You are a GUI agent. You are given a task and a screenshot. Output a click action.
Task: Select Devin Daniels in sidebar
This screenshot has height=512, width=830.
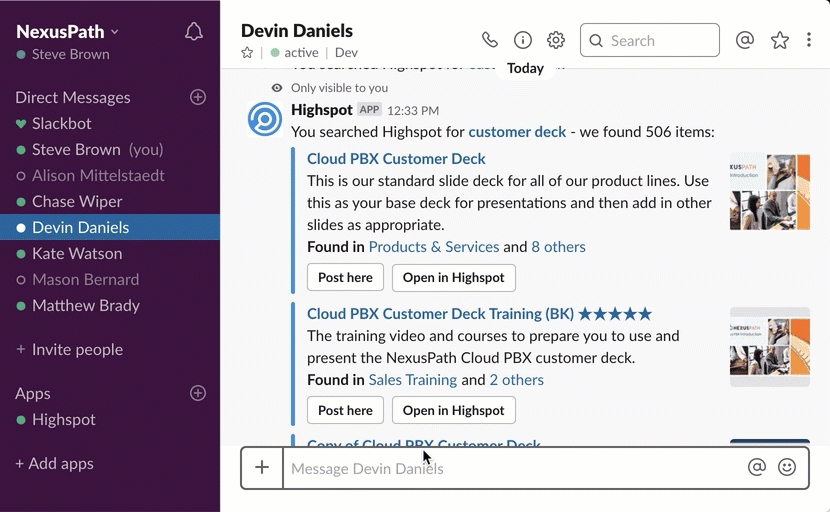click(110, 227)
